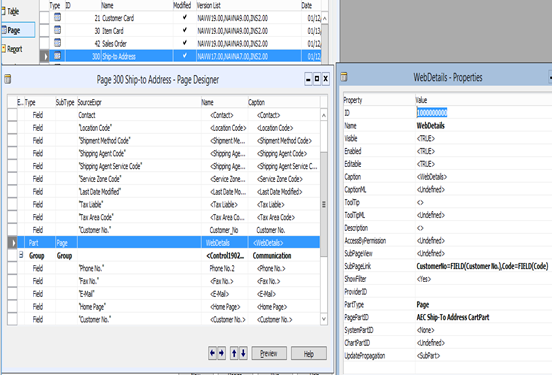Select Page in the object type list

click(18, 30)
